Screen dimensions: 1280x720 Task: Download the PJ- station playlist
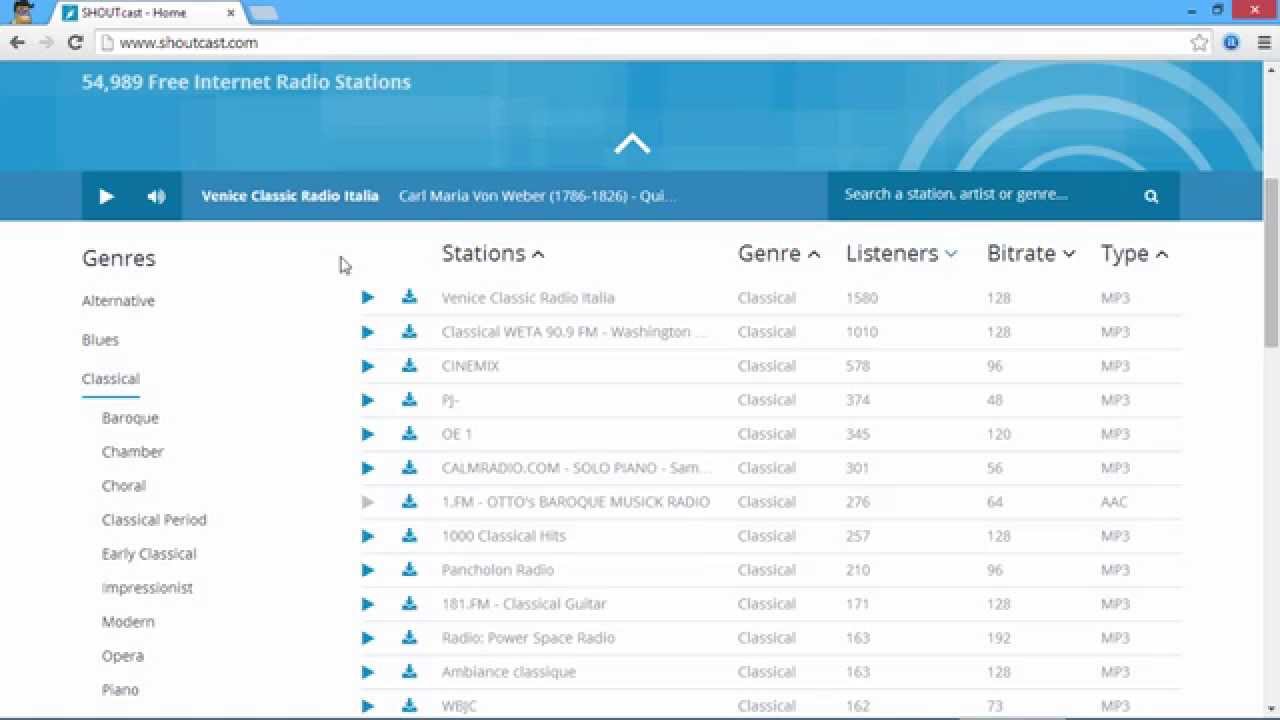pyautogui.click(x=409, y=399)
